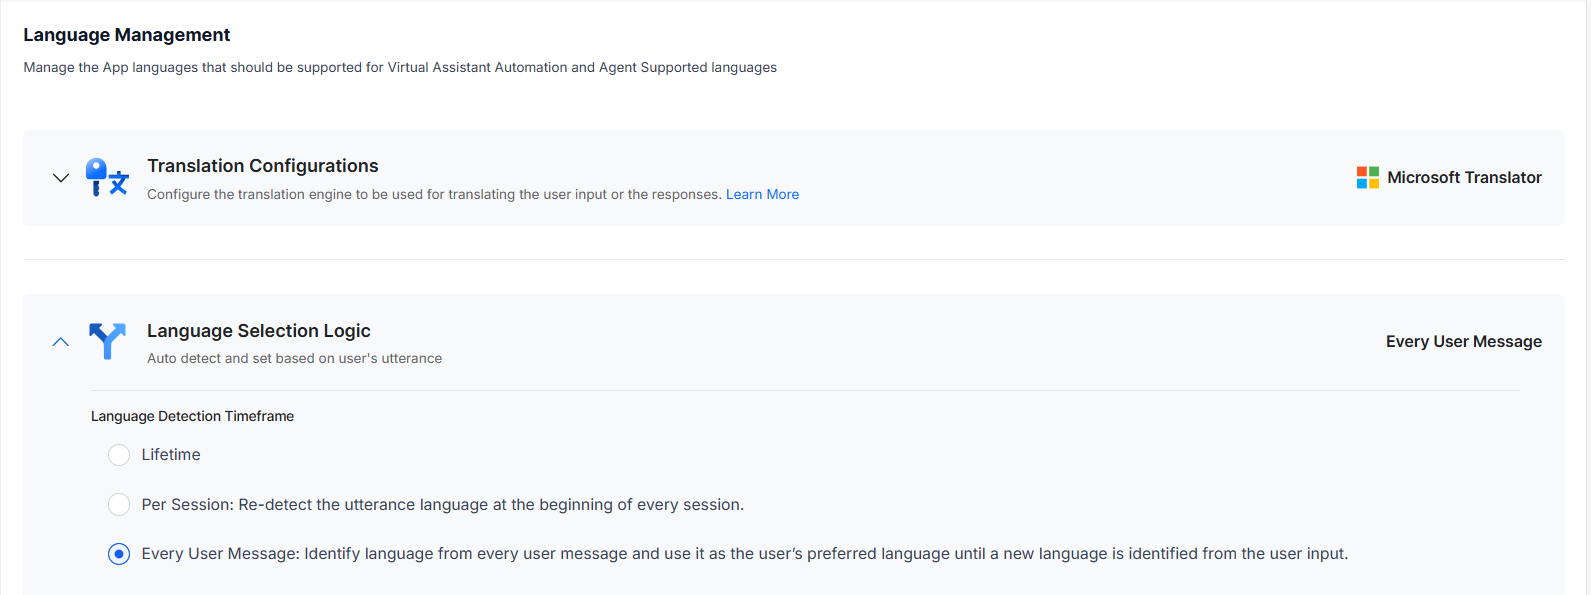Click the Language Detection Timeframe label

coord(192,417)
